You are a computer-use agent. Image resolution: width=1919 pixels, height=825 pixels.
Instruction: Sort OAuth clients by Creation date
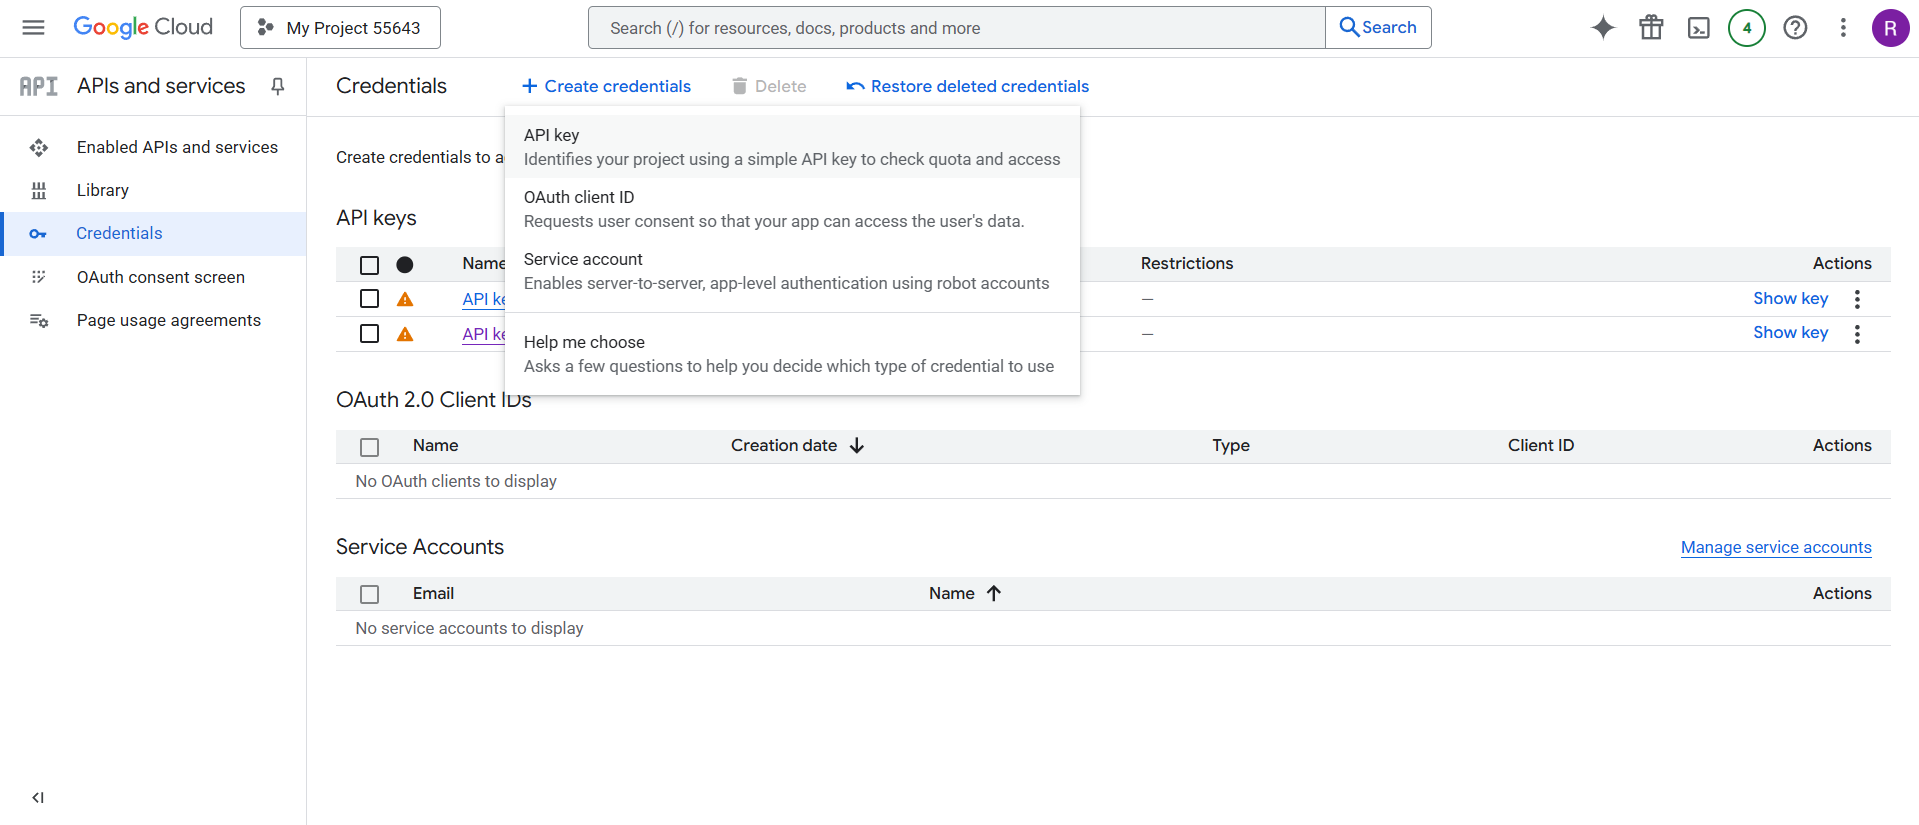coord(784,445)
